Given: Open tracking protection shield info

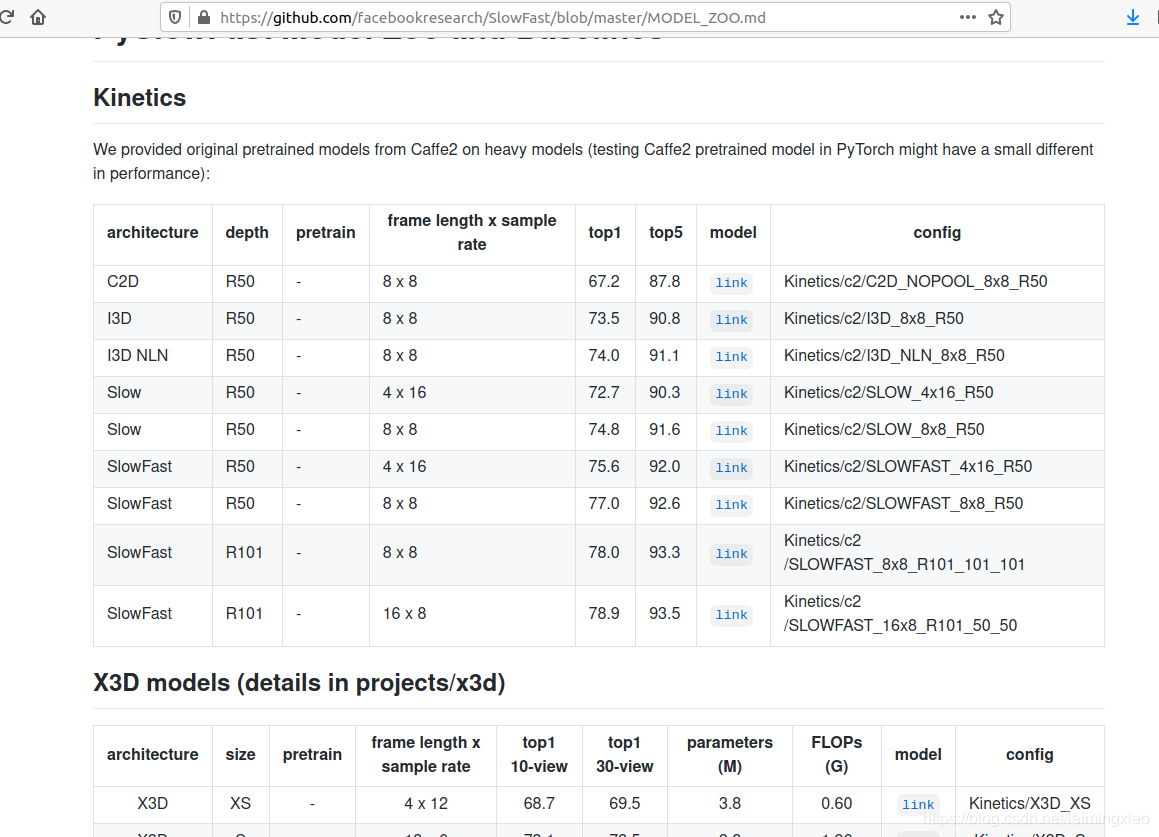Looking at the screenshot, I should pos(175,17).
